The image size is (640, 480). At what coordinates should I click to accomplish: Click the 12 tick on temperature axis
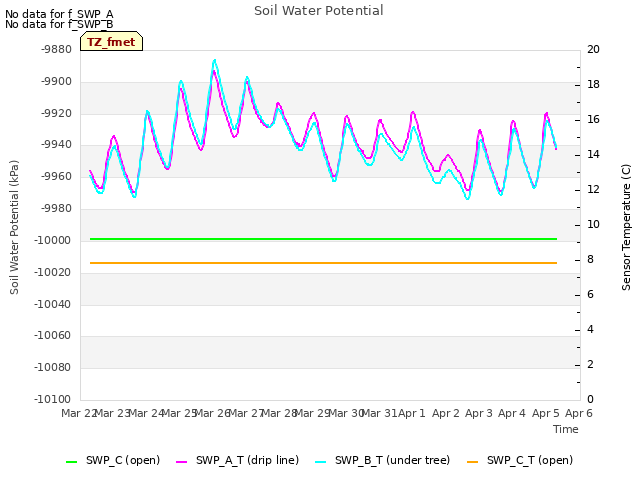[x=593, y=189]
